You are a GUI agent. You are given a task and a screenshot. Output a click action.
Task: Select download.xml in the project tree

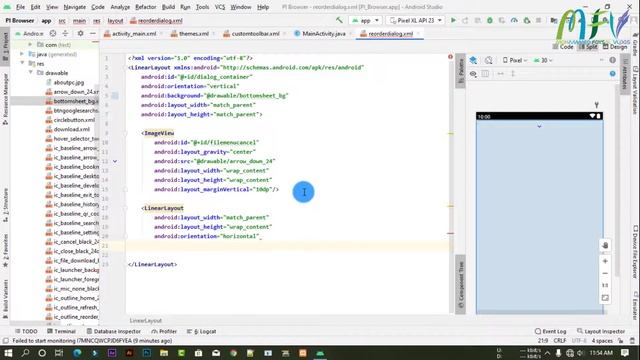(x=71, y=129)
